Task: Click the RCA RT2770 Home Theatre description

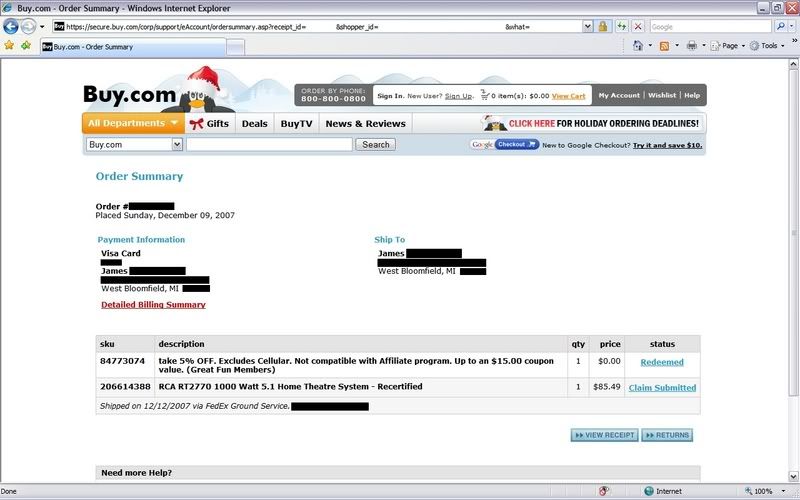Action: coord(290,387)
